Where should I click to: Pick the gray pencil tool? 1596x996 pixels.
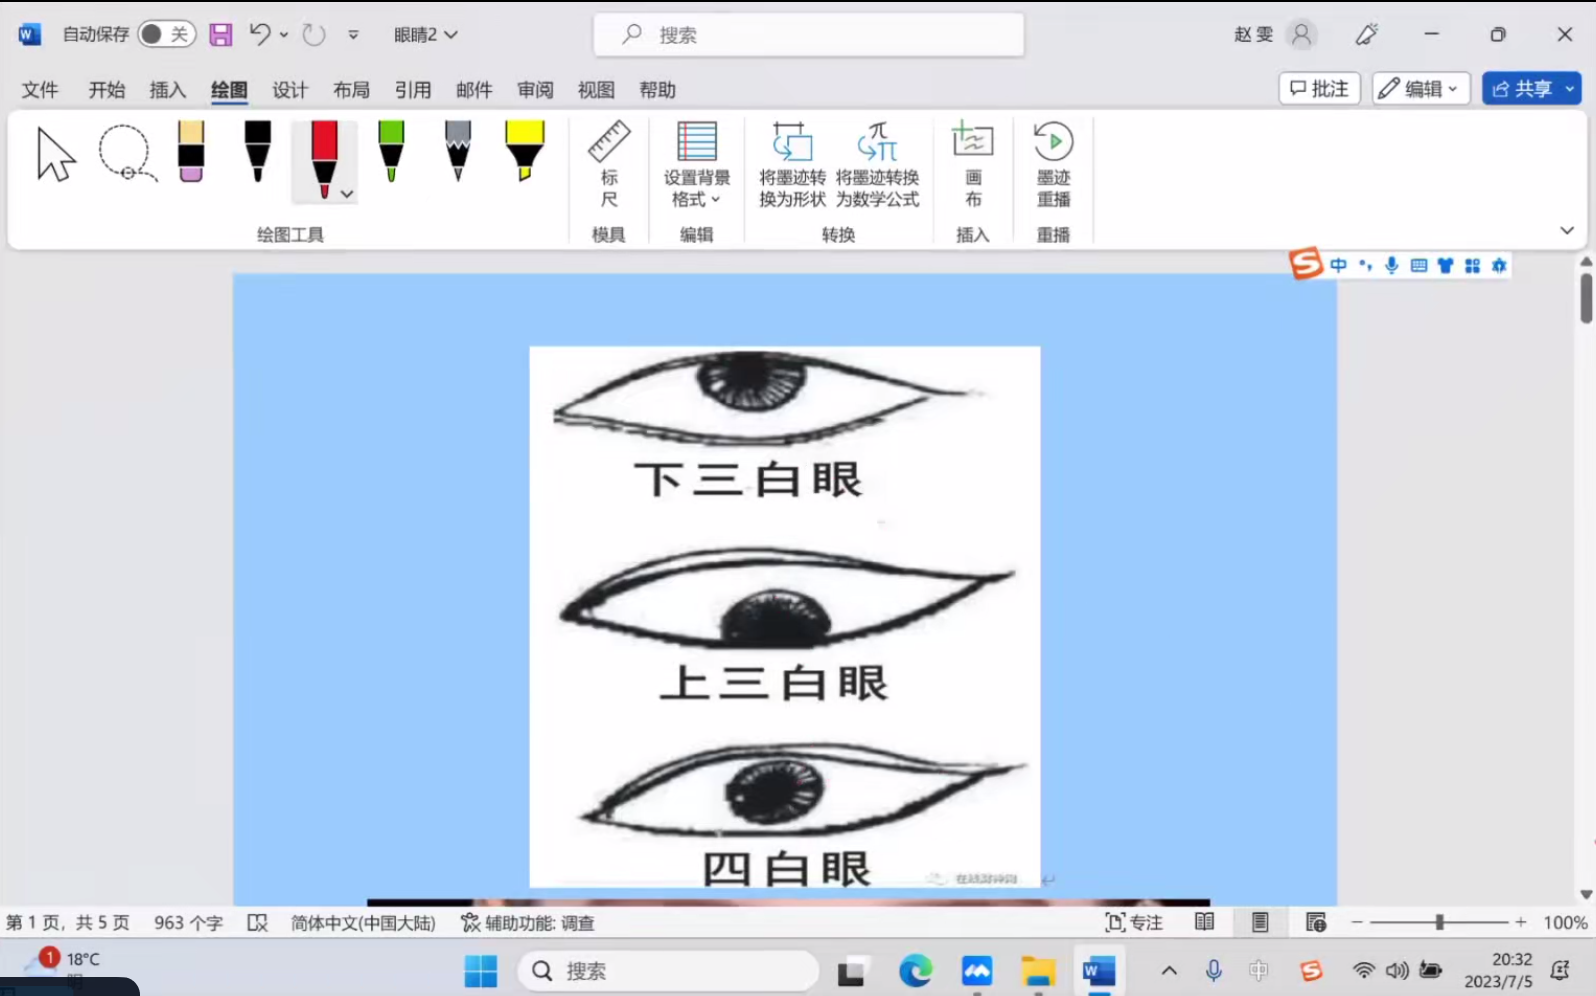coord(457,151)
